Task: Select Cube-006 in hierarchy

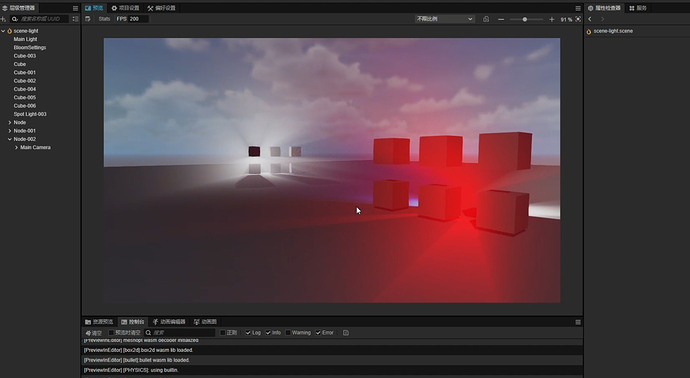Action: tap(25, 106)
